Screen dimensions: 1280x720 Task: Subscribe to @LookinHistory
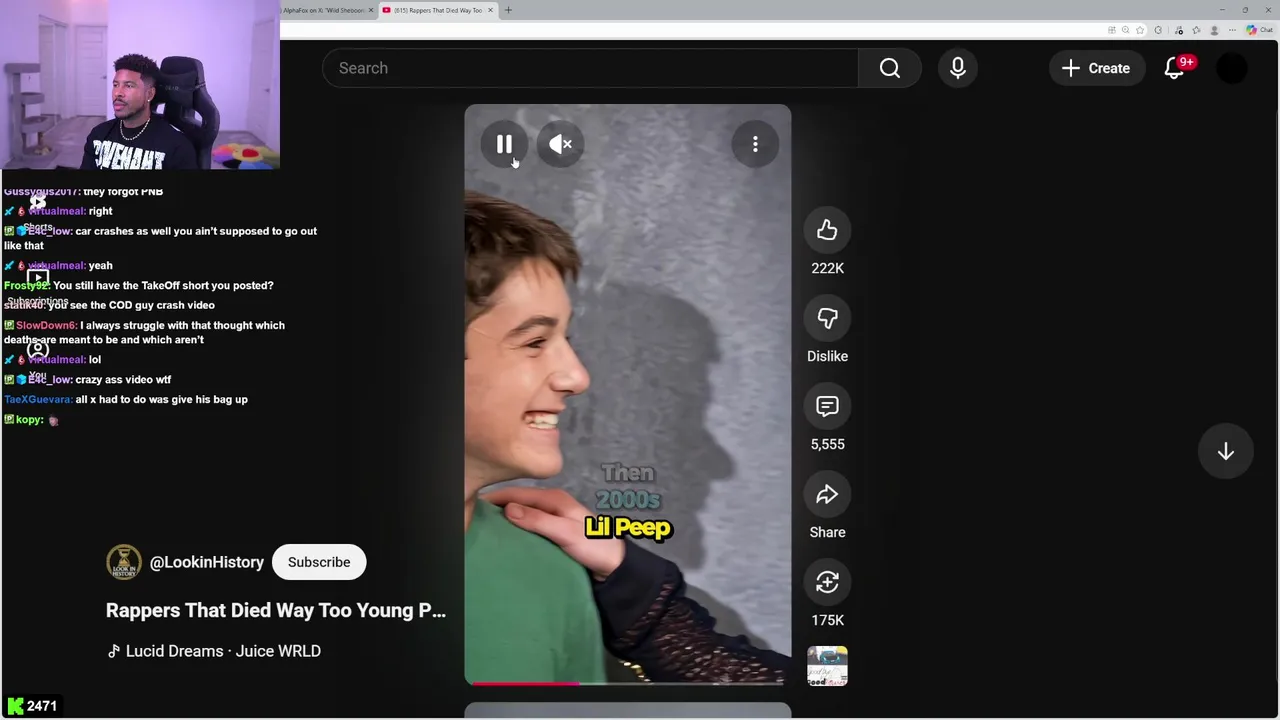319,562
